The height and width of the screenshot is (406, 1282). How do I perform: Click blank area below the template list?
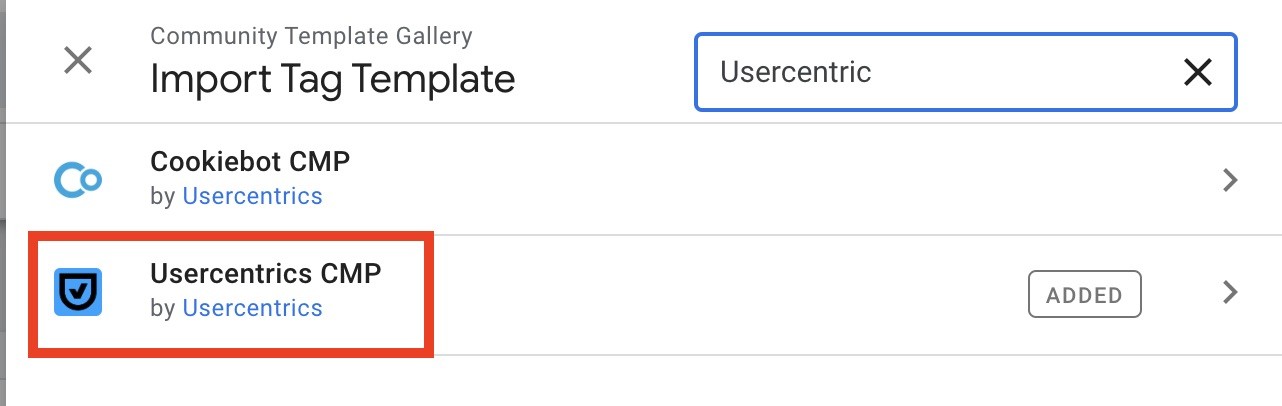click(x=640, y=381)
